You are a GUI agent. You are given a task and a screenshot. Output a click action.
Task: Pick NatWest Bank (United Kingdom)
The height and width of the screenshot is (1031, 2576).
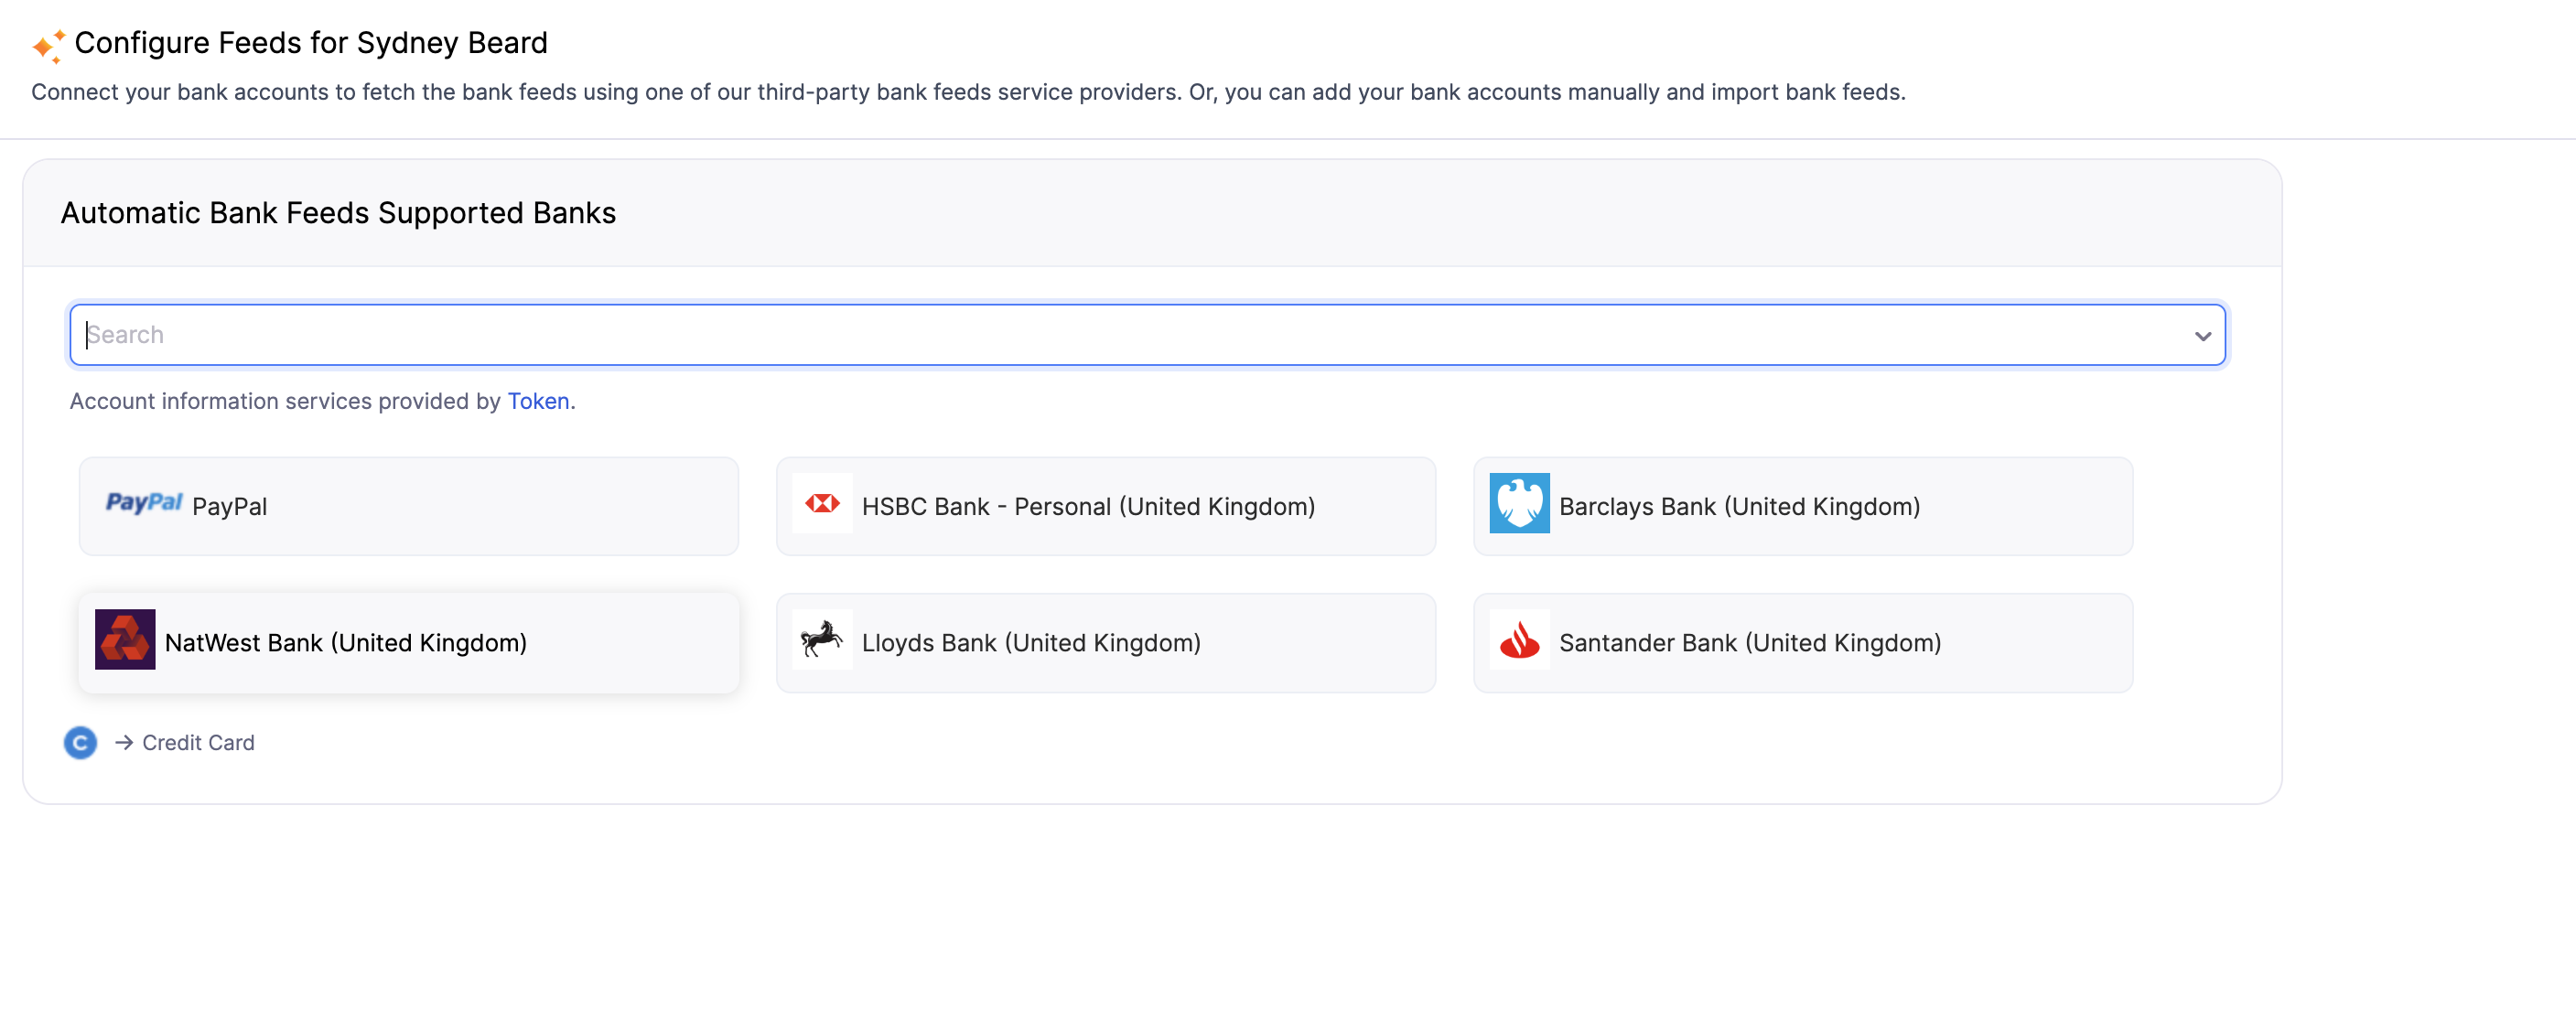click(x=345, y=643)
